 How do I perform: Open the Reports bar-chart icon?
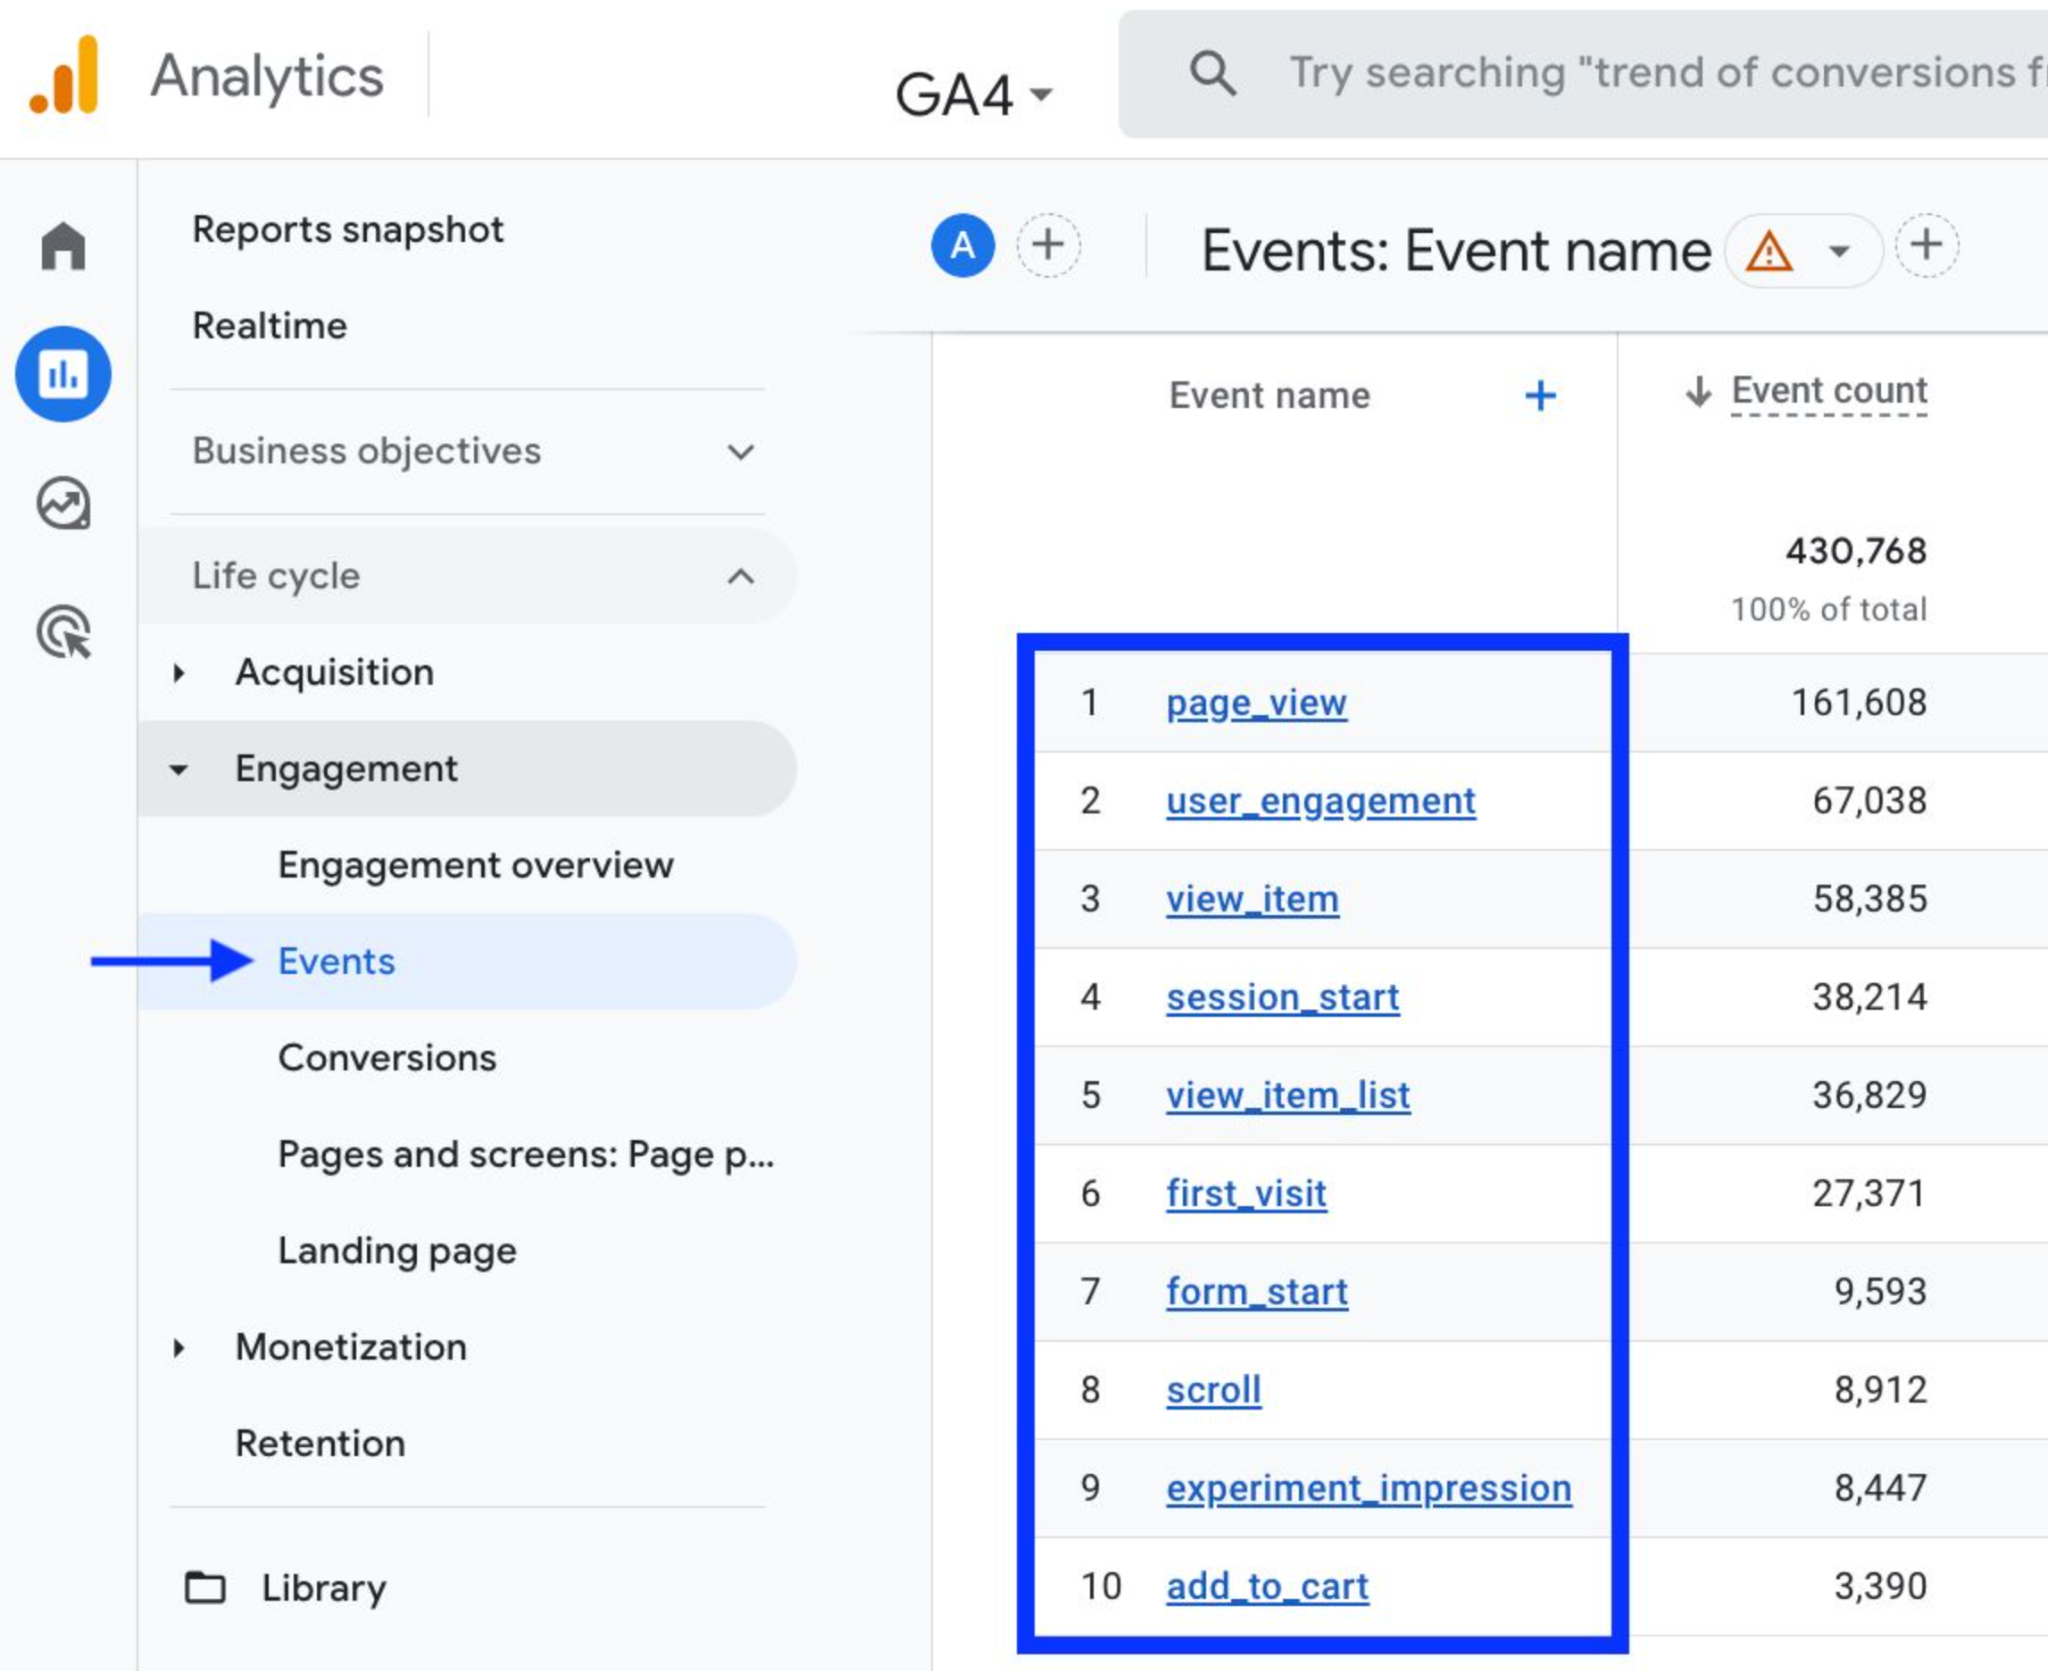pos(63,374)
